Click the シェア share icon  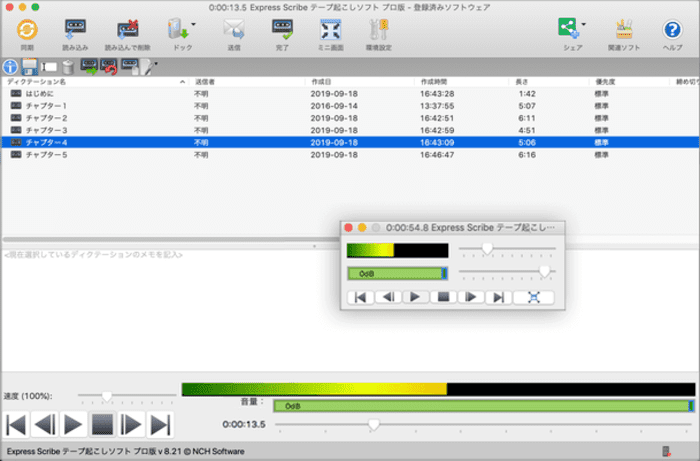coord(568,29)
